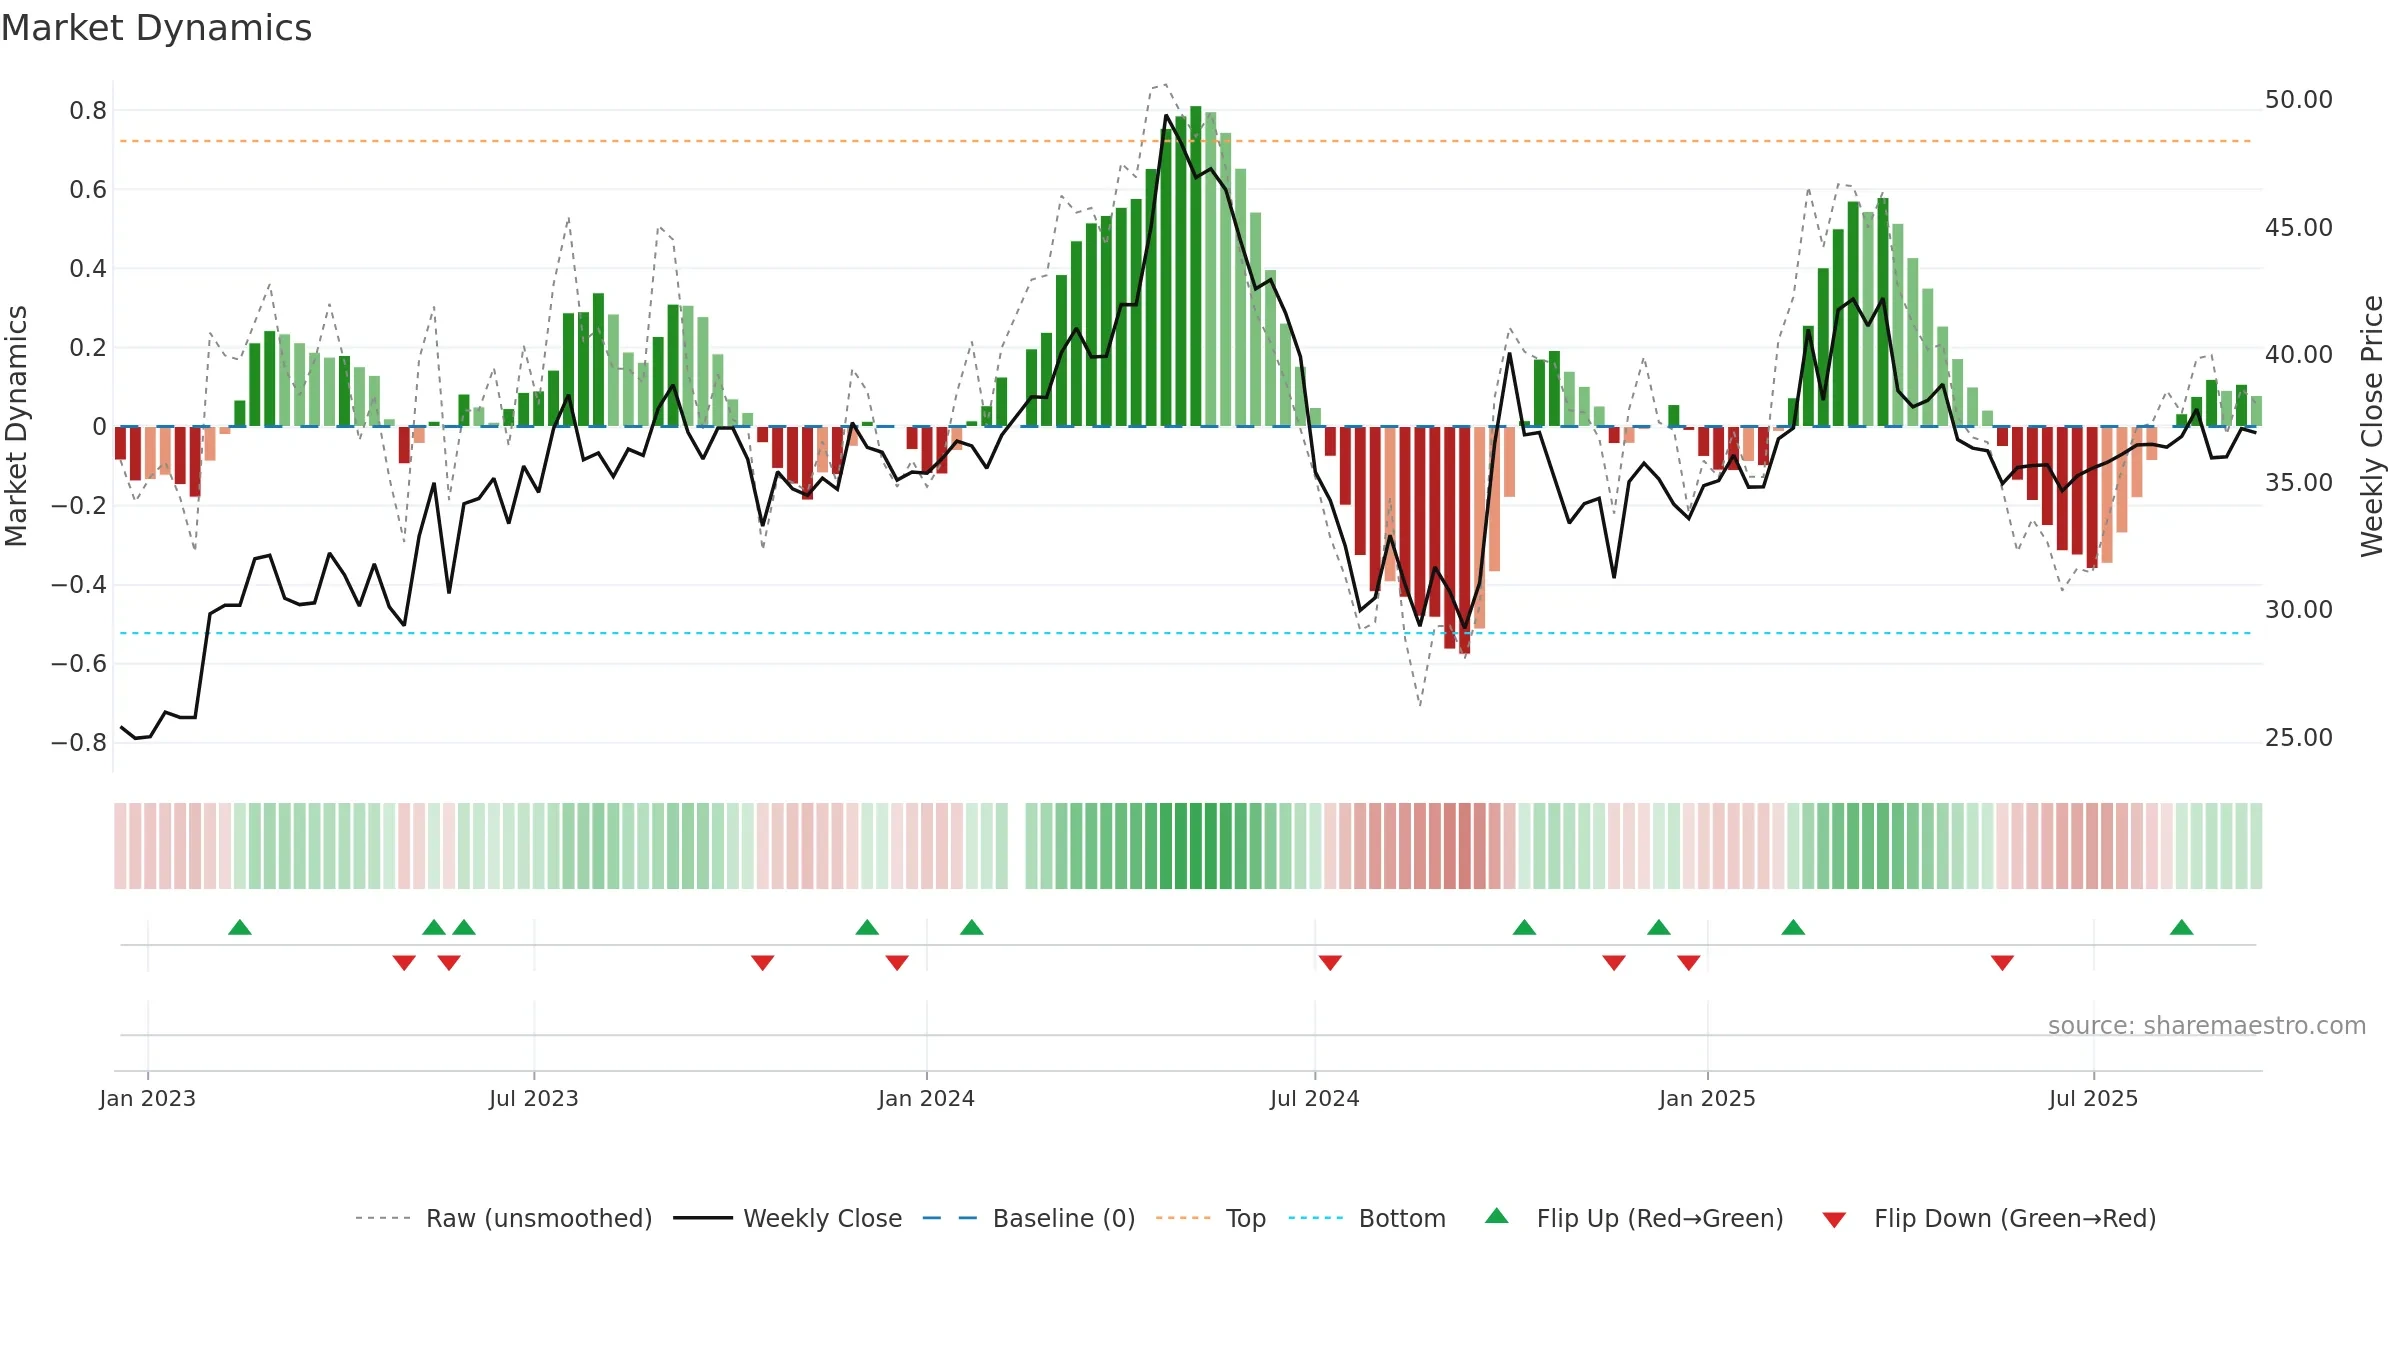Click the 0.4 left axis tick label
Viewport: 2400px width, 1350px height.
point(88,269)
